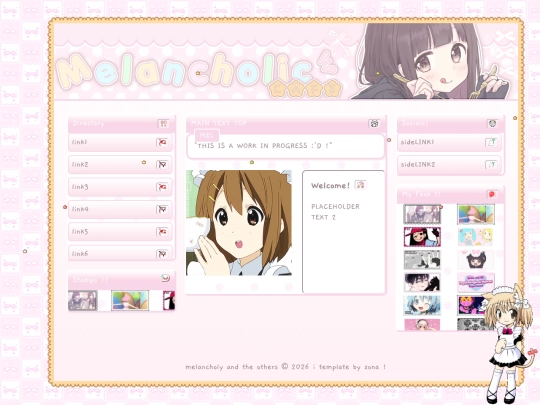Screen dimensions: 540x405
Task: Click the Stamps header icon
Action: pyautogui.click(x=166, y=278)
